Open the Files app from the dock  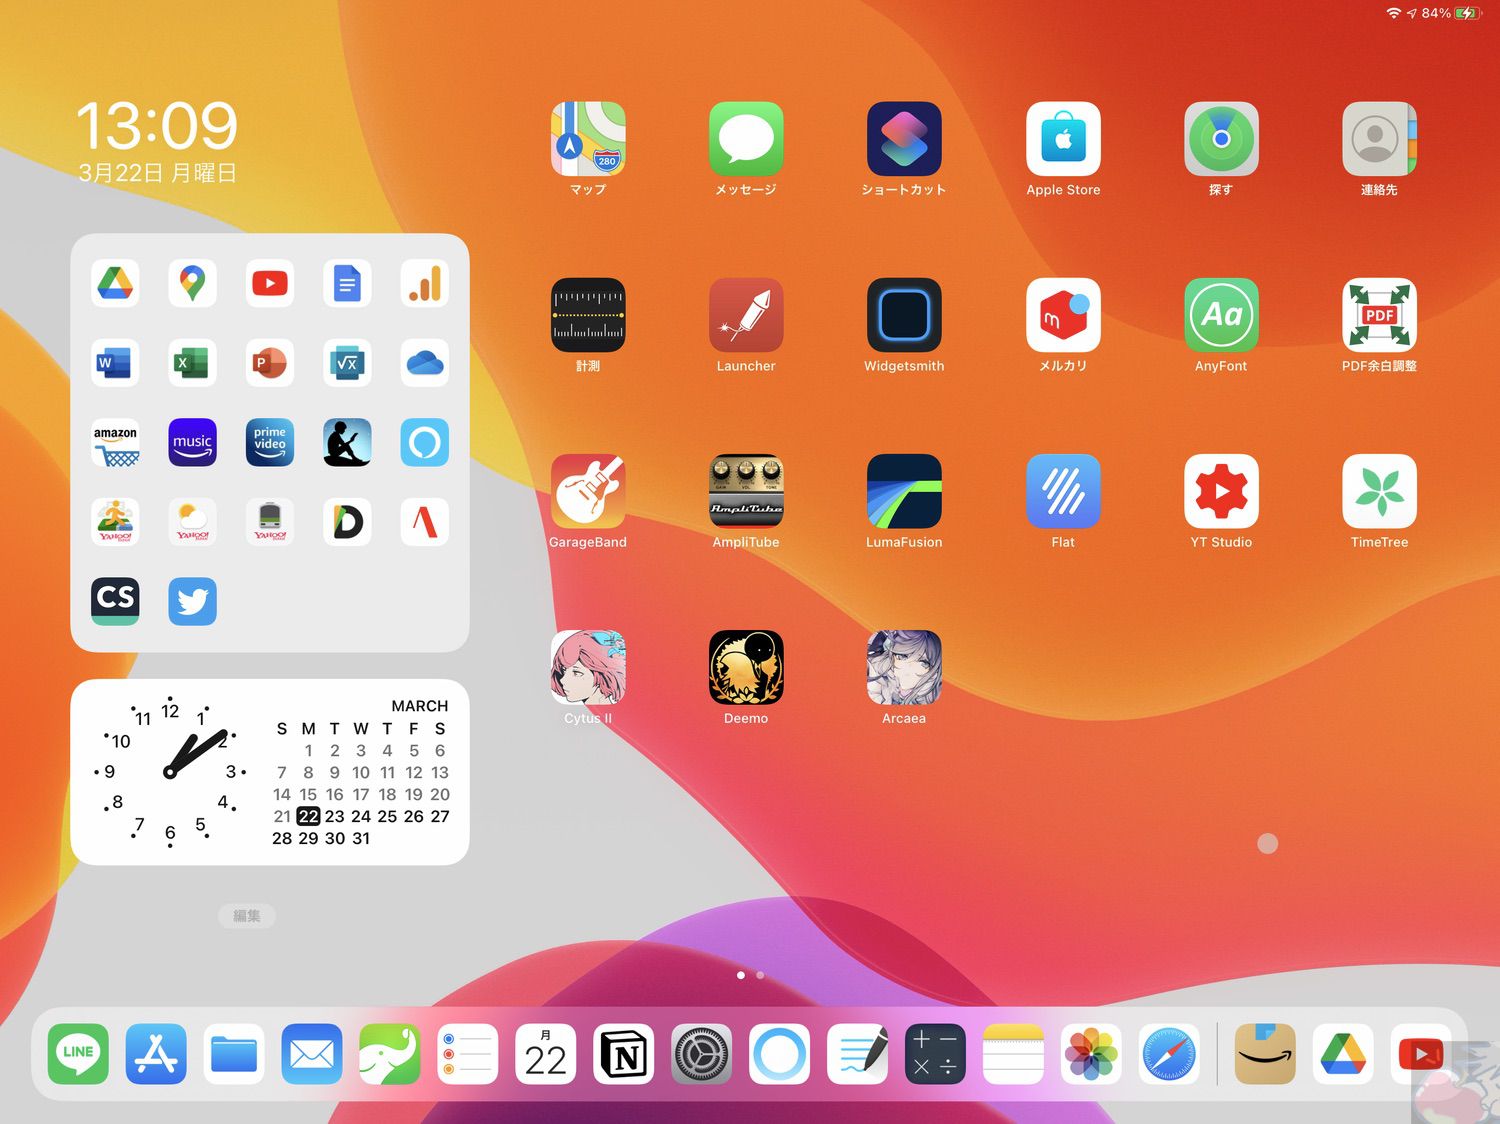click(x=234, y=1054)
